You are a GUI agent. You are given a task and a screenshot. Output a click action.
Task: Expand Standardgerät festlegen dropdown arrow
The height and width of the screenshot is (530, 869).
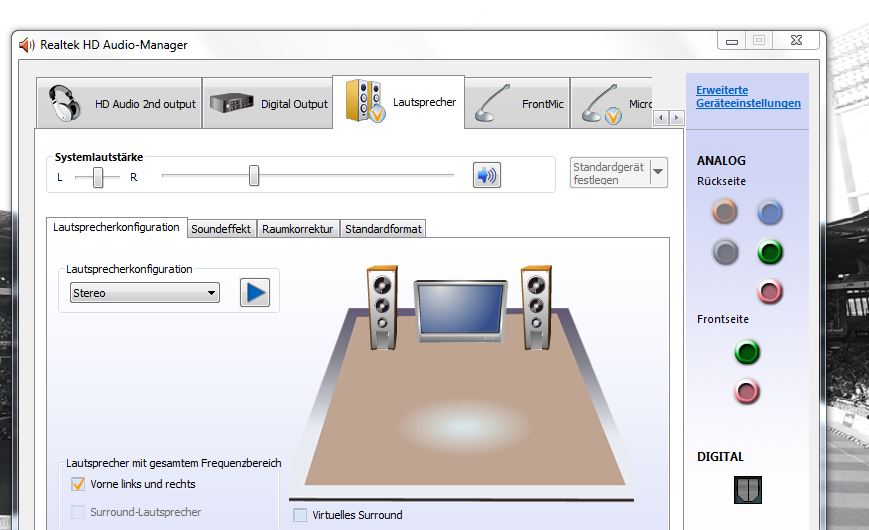[x=658, y=172]
